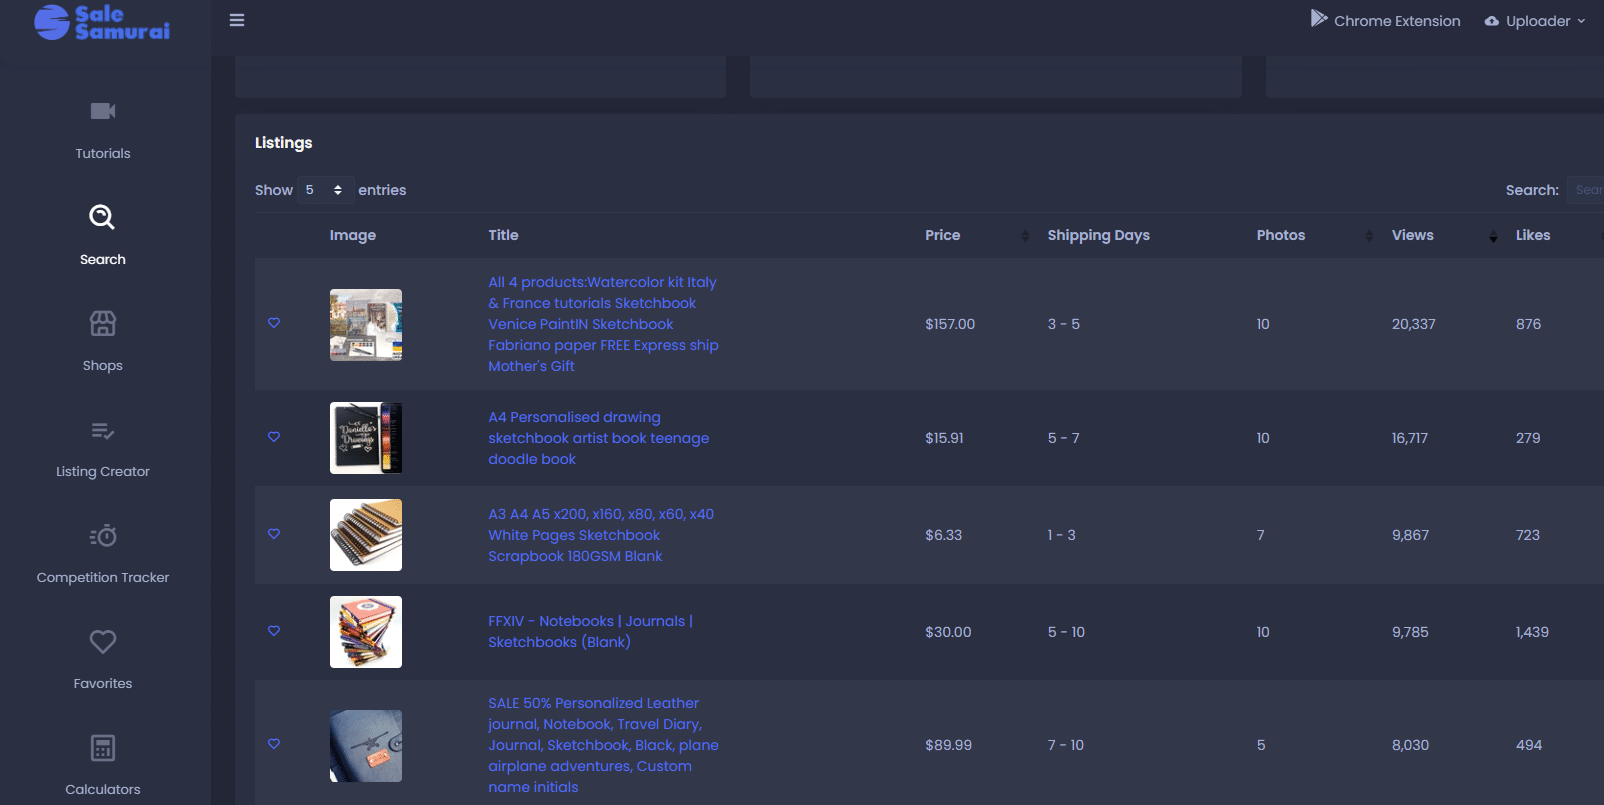Select the $89.99 price cell
Viewport: 1604px width, 805px height.
pyautogui.click(x=948, y=745)
